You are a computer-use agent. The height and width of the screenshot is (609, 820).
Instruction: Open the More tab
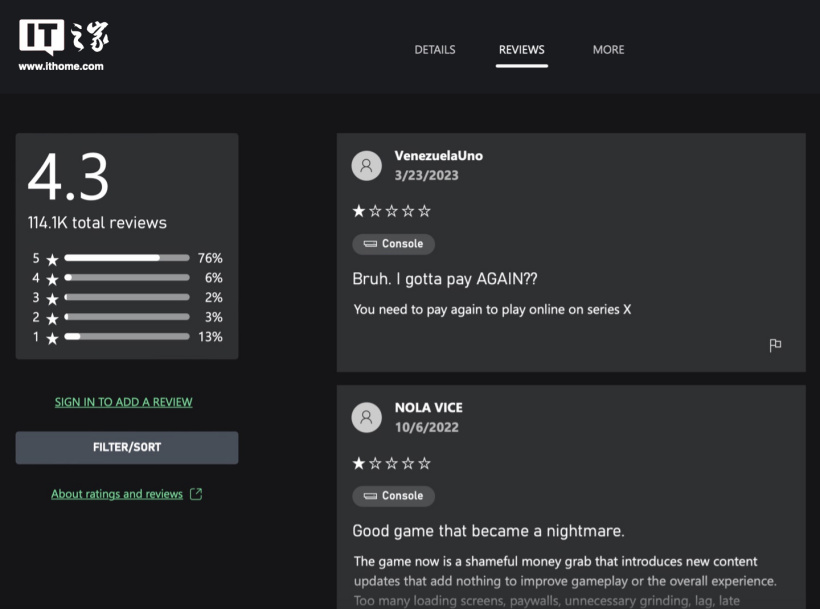point(608,50)
